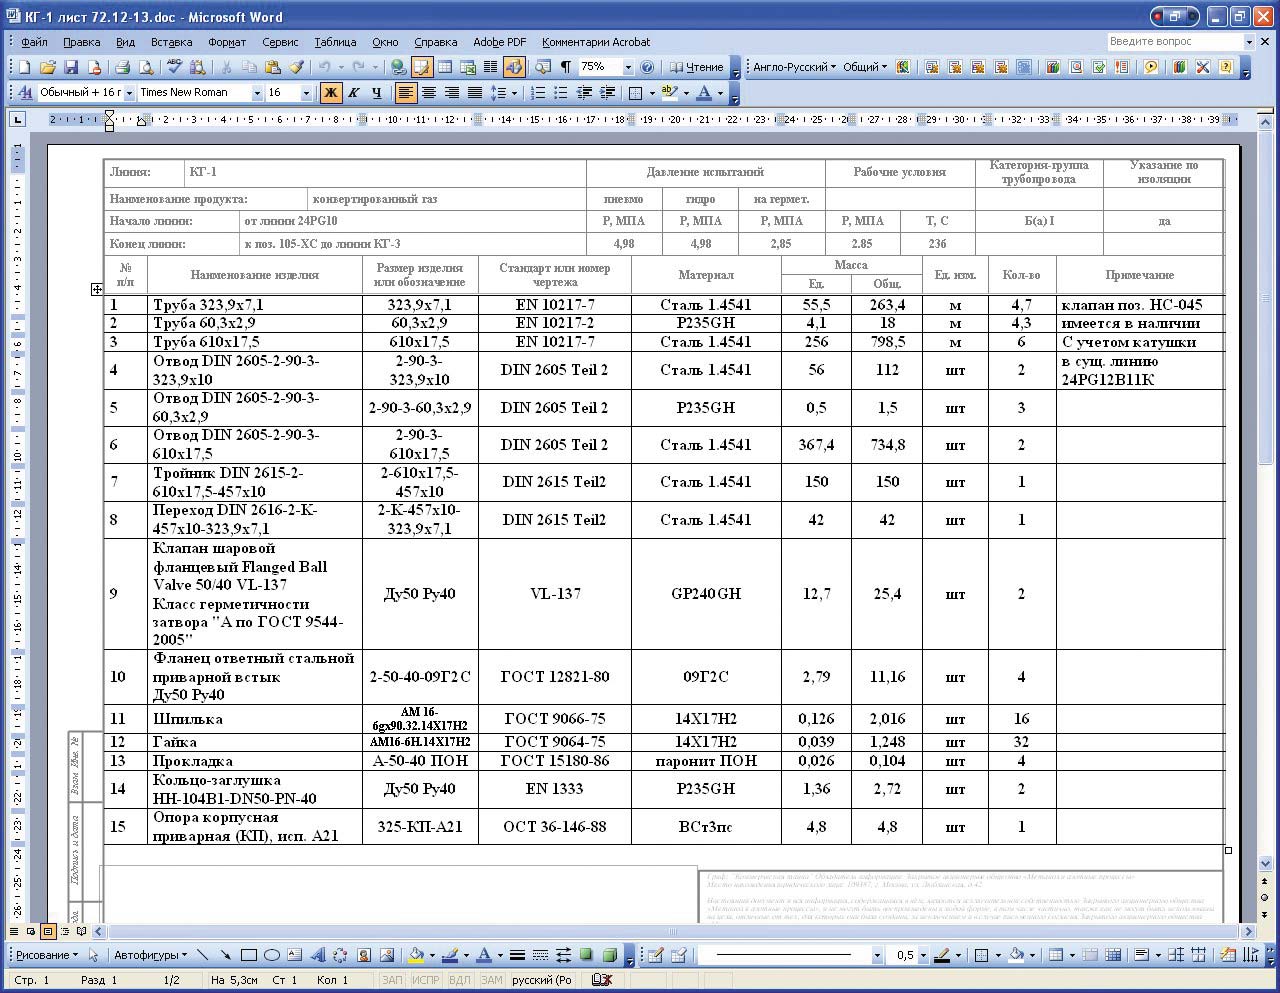Run the spelling check (ABC icon)
This screenshot has height=993, width=1280.
[174, 67]
